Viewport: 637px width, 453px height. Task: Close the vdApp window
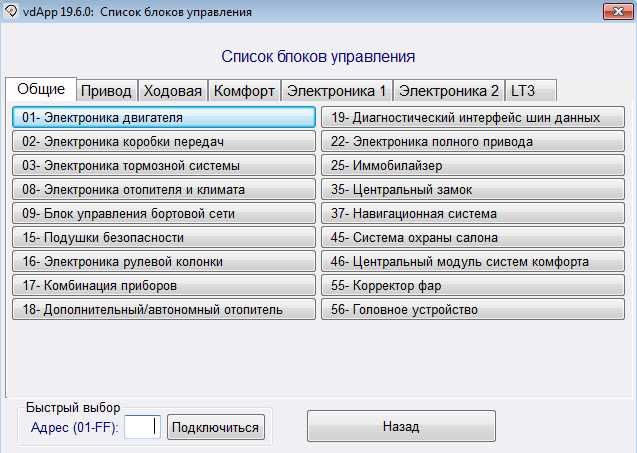coord(618,11)
